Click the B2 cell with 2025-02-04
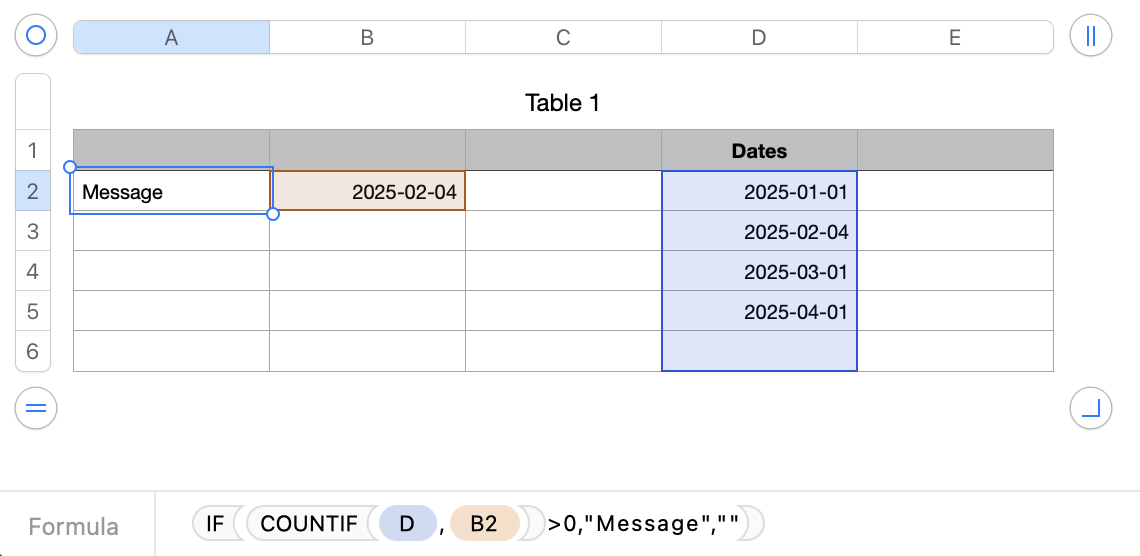 click(x=367, y=192)
